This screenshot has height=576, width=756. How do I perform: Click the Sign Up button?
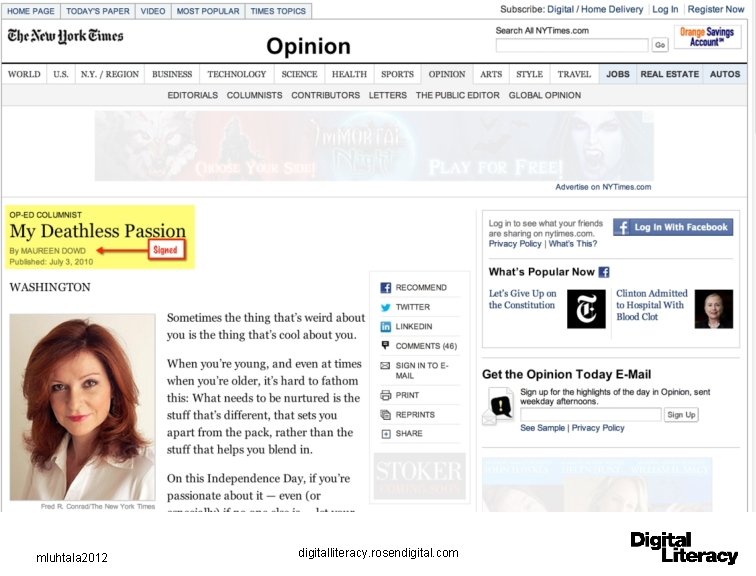click(681, 415)
